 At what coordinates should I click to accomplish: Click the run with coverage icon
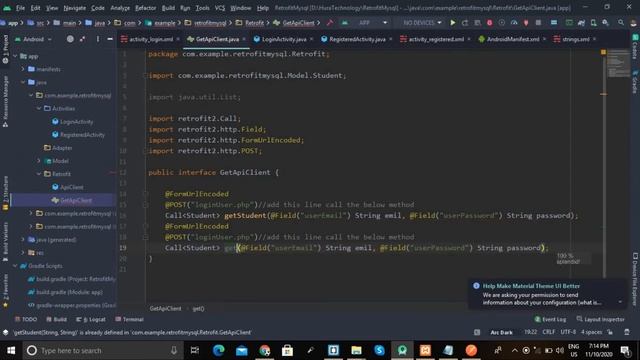click(x=502, y=23)
